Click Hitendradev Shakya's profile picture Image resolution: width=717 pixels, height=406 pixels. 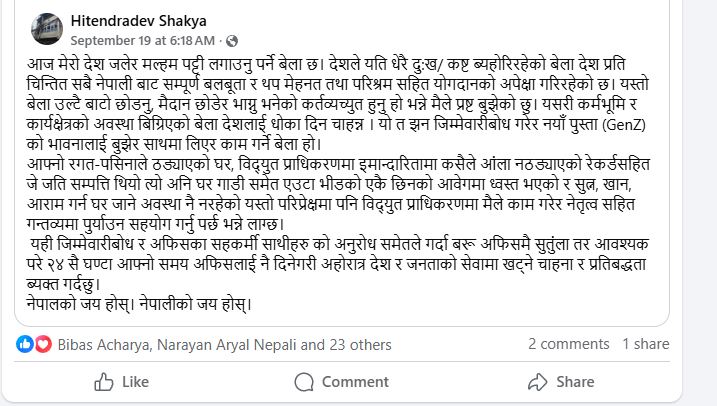pyautogui.click(x=47, y=29)
